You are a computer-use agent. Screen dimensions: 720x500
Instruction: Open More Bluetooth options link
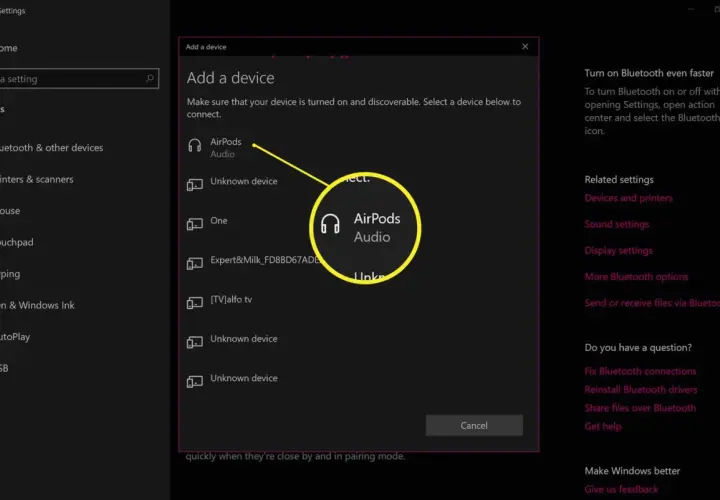tap(636, 276)
